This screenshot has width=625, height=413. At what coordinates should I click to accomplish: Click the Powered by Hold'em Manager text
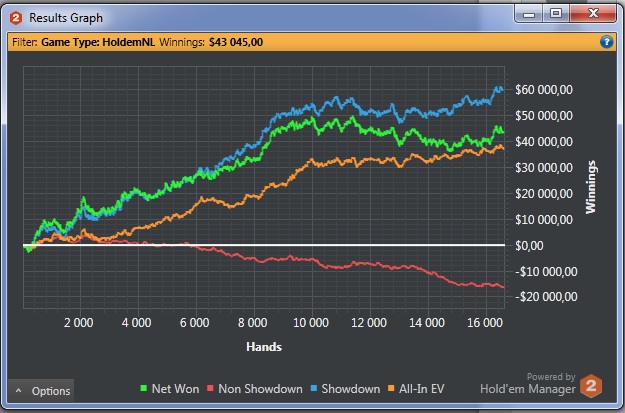coord(528,383)
